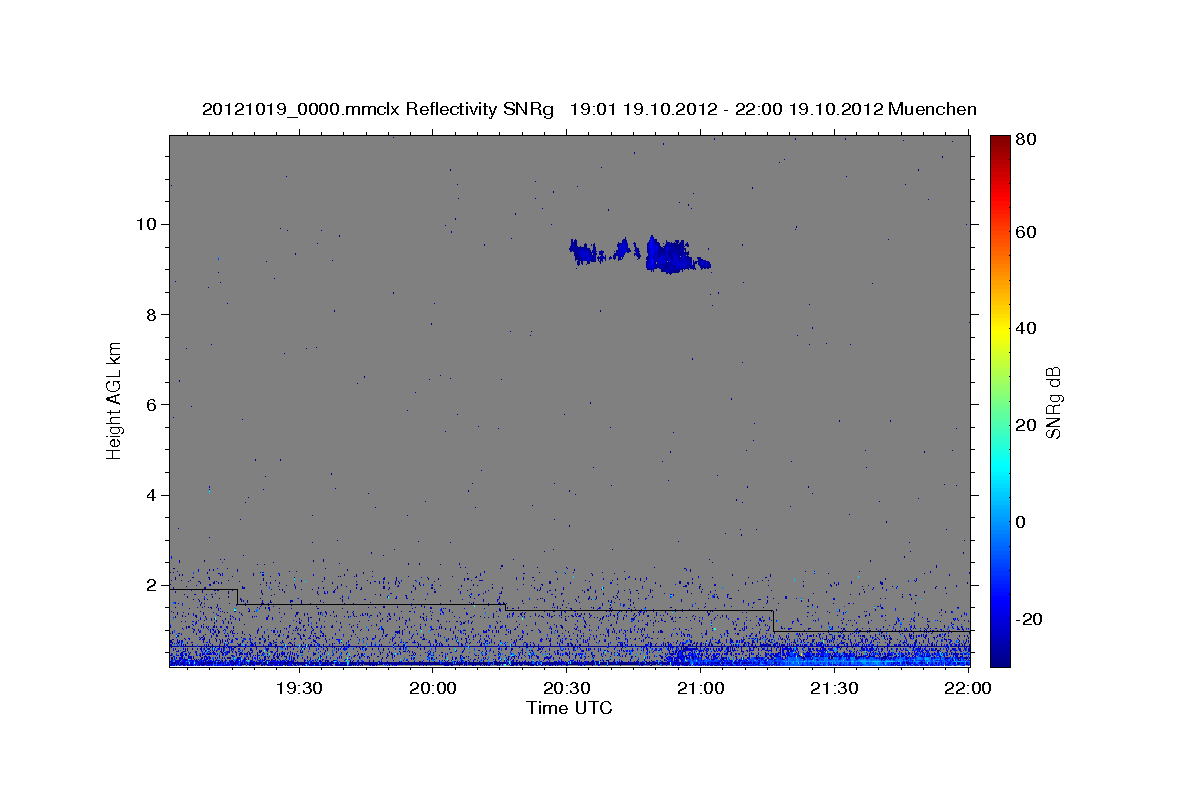Select the 19:30 time tick label
Viewport: 1200px width, 800px height.
[298, 689]
